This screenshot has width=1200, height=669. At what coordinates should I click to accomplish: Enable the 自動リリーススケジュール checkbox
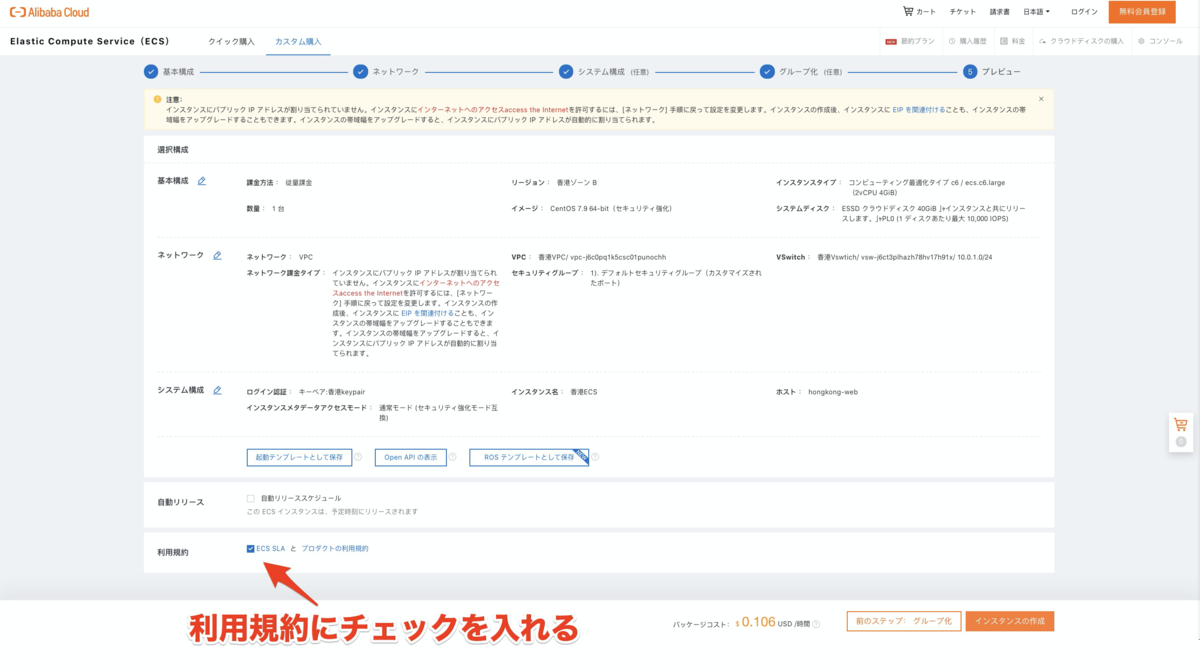[x=251, y=498]
